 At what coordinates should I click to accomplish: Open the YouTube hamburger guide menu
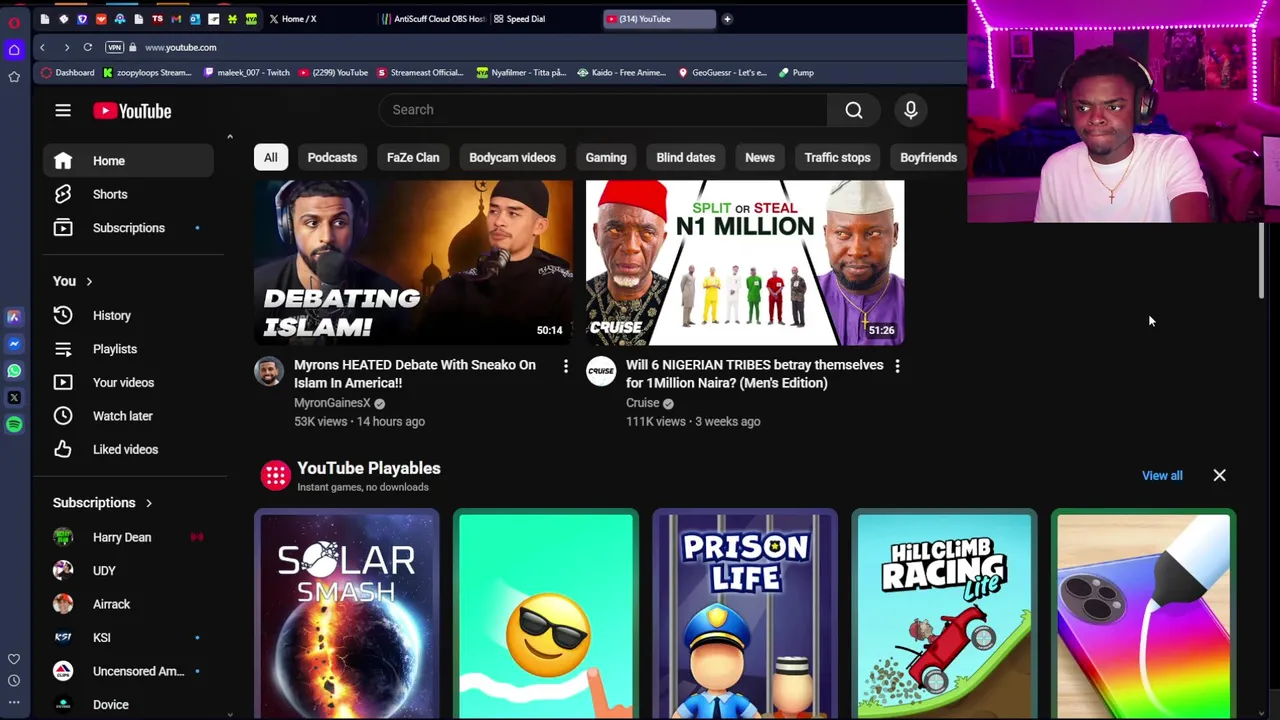click(63, 111)
